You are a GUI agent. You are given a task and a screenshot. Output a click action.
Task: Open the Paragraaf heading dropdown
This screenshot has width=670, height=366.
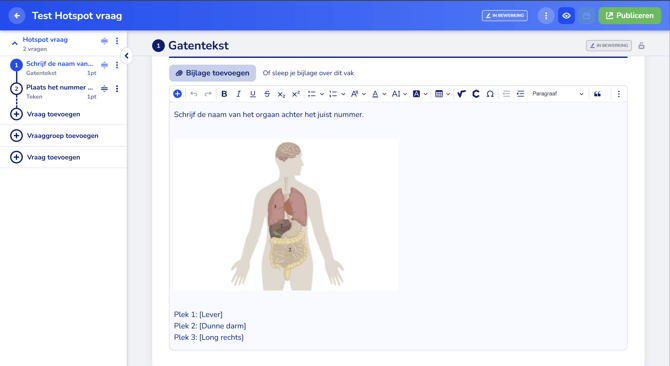[557, 94]
